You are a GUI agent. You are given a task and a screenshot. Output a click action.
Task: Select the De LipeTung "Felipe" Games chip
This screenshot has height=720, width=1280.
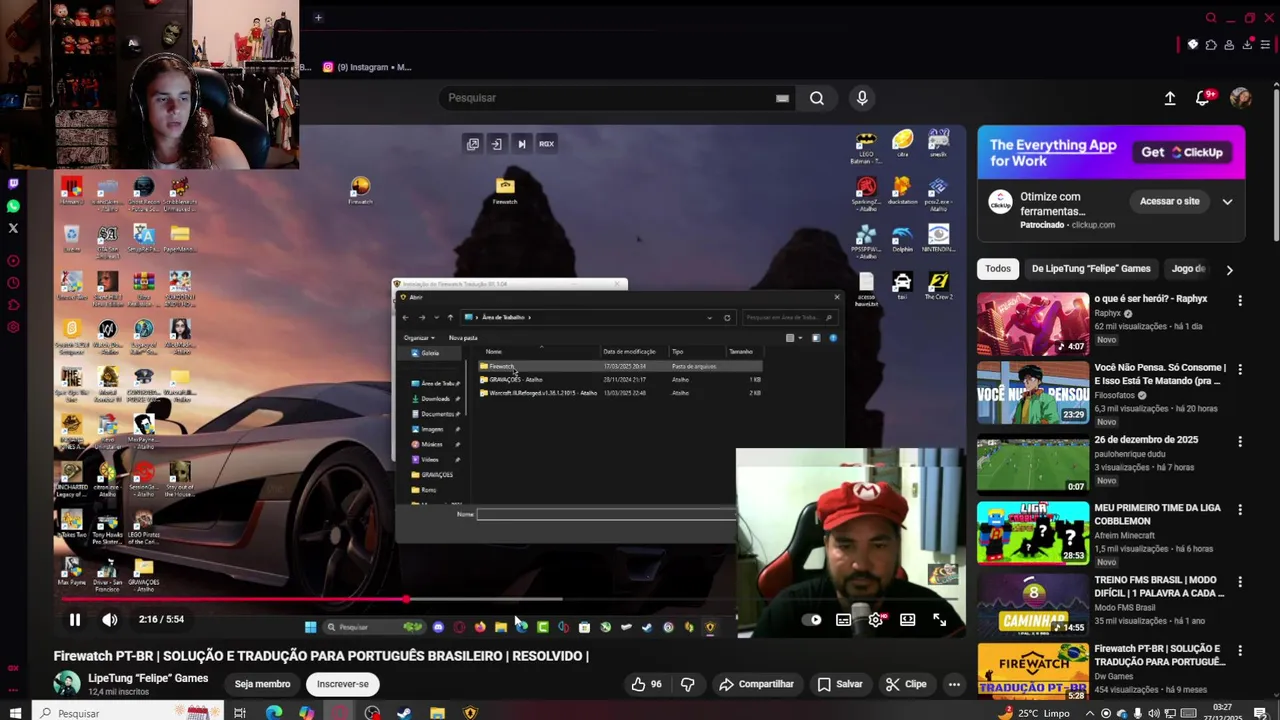[x=1091, y=268]
